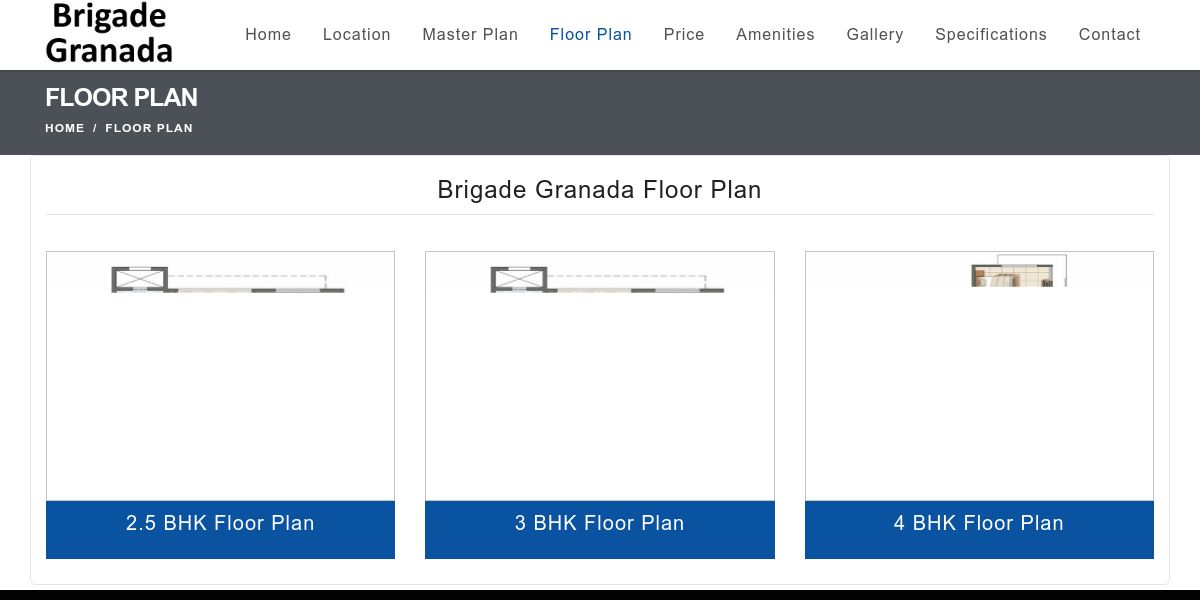Screen dimensions: 1200x600
Task: Click the 4 BHK Floor Plan button
Action: coord(979,530)
